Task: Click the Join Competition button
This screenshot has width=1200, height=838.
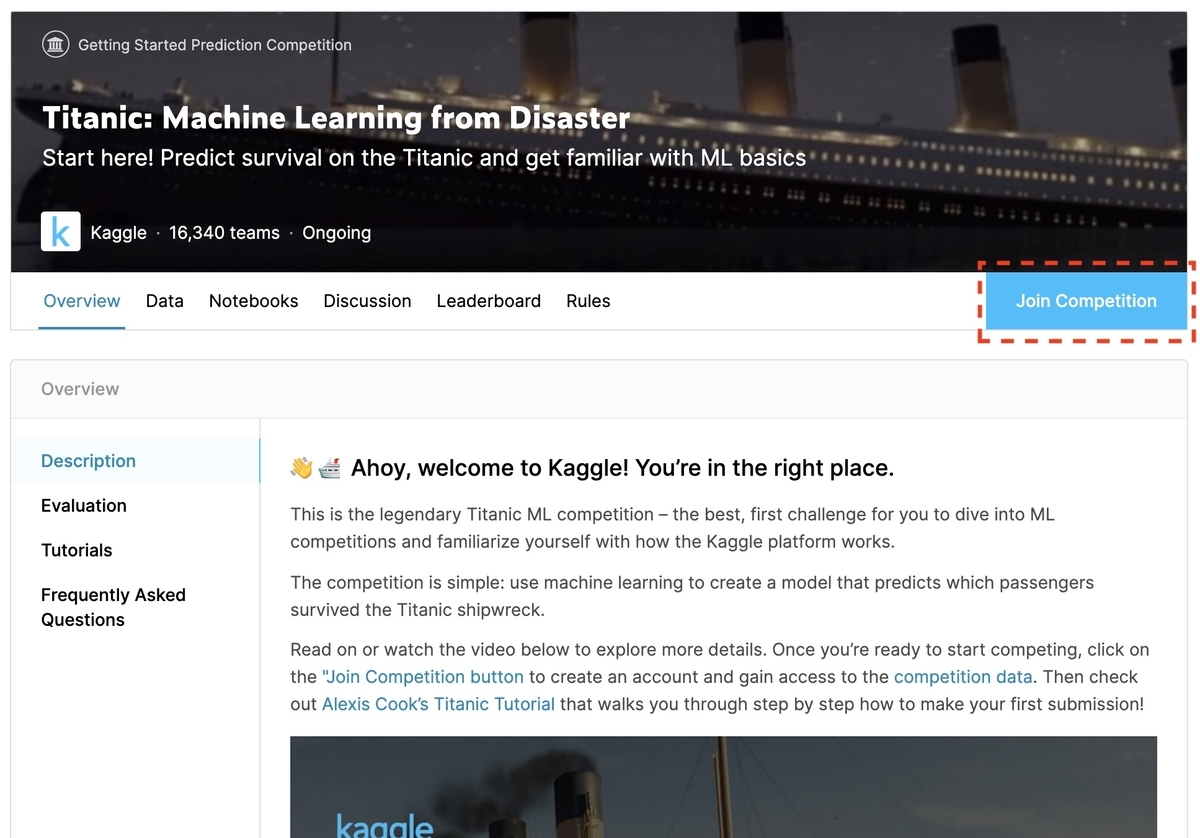Action: 1086,301
